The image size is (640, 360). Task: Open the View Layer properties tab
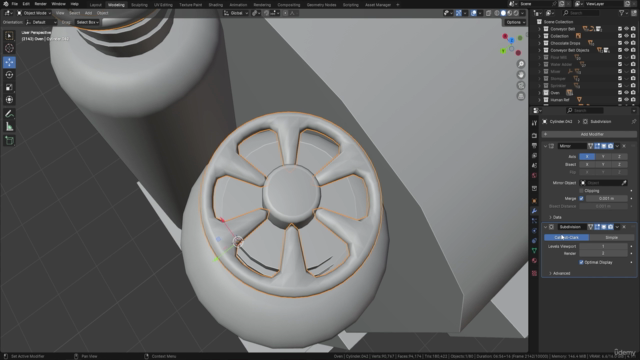534,156
